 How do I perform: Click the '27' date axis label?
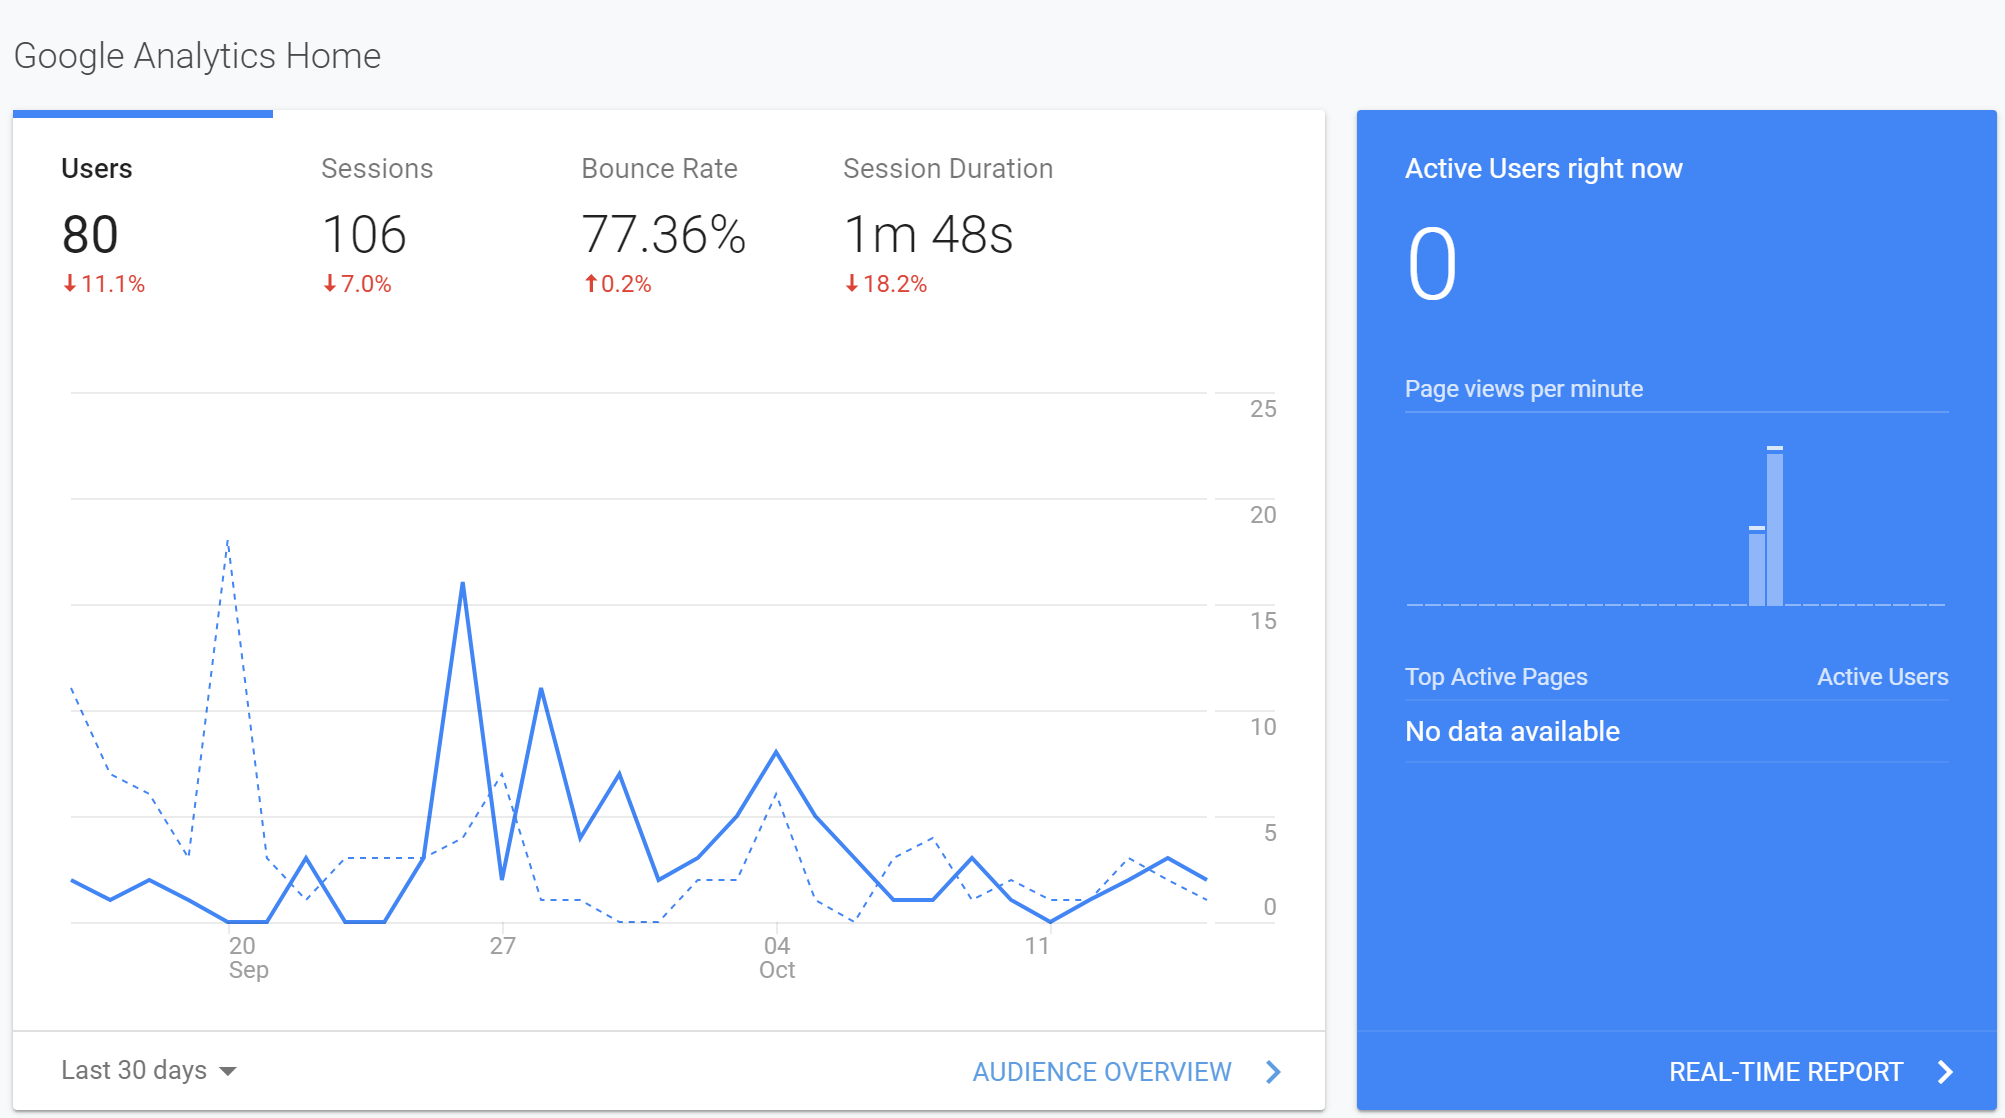503,945
